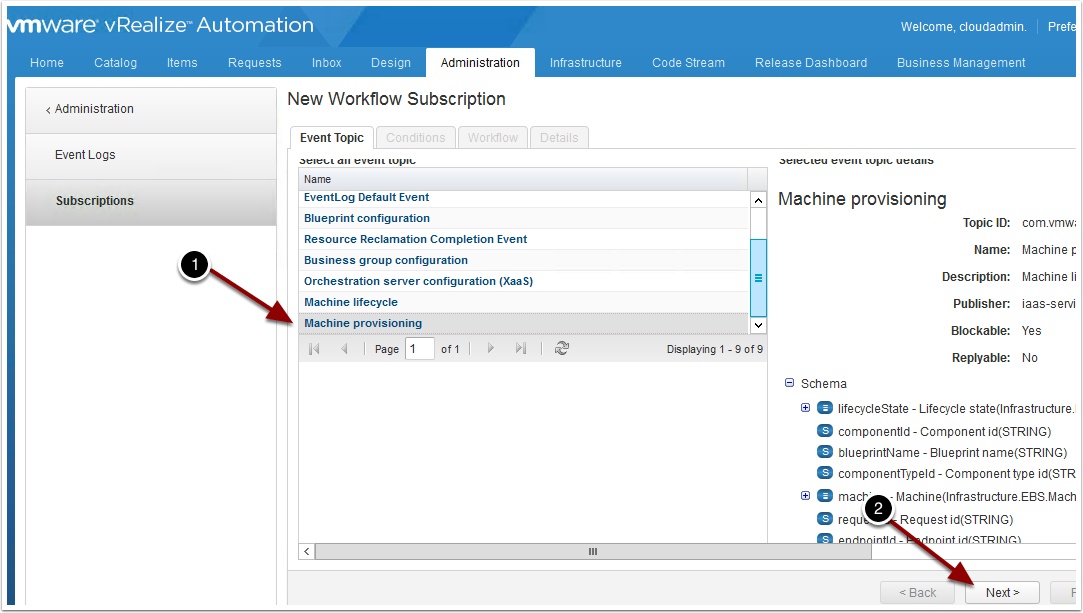
Task: Click the requestId string type icon
Action: click(825, 518)
